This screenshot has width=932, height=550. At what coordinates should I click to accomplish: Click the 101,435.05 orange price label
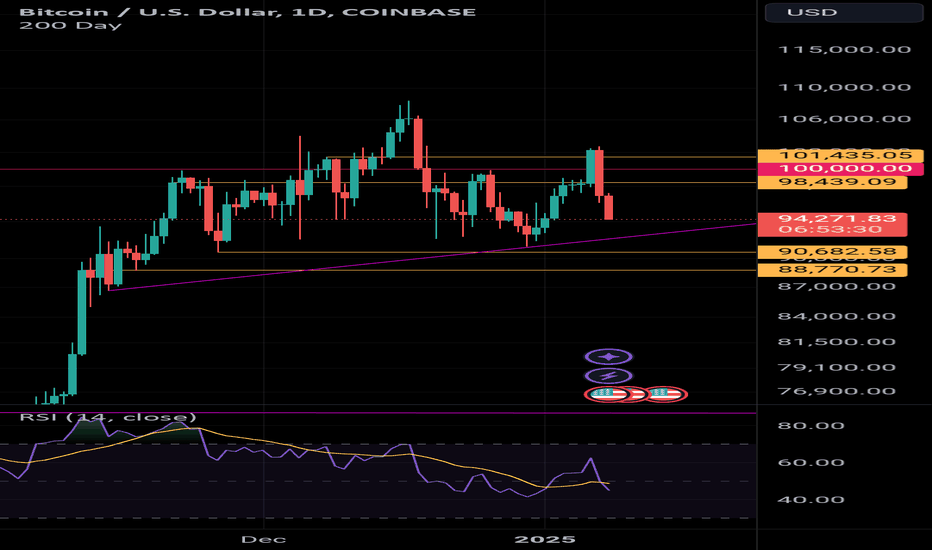[x=840, y=156]
